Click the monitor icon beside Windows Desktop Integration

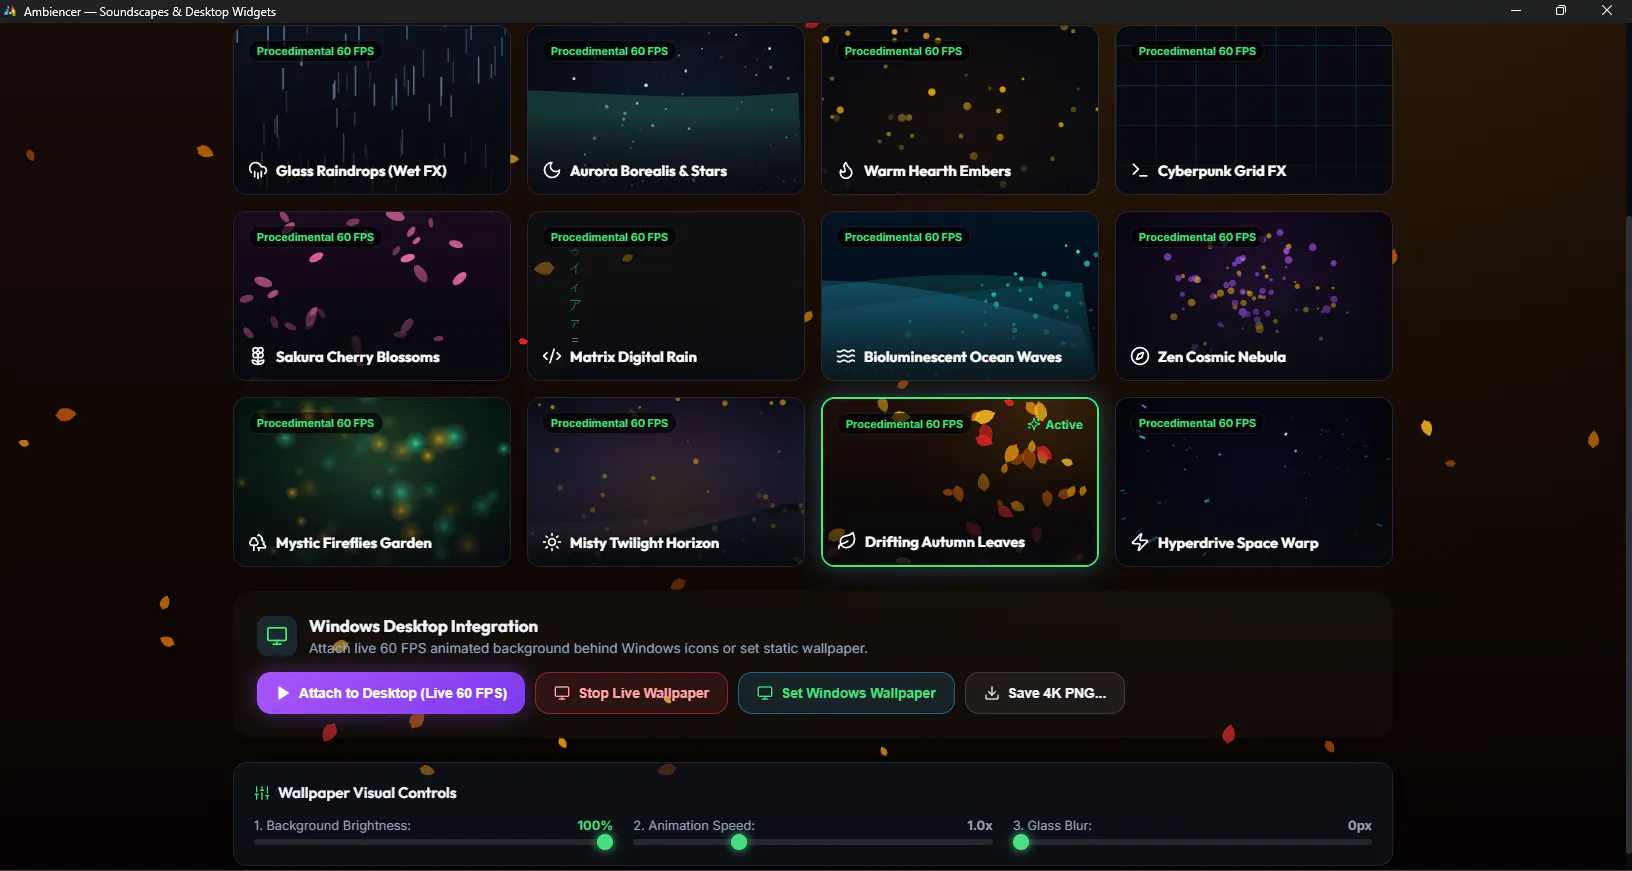[277, 636]
